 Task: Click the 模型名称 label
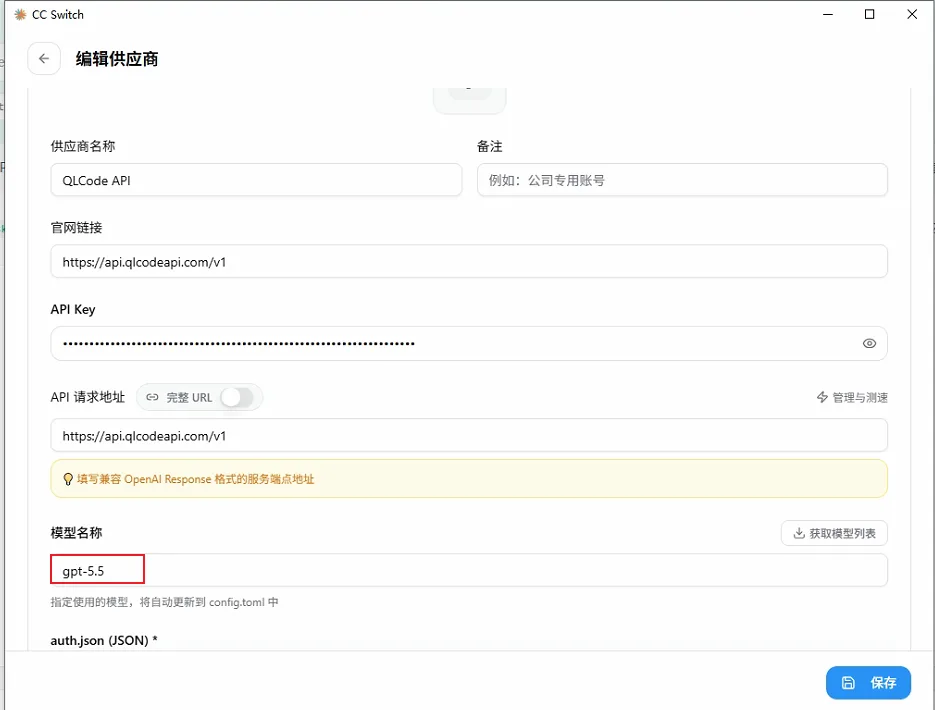click(76, 533)
